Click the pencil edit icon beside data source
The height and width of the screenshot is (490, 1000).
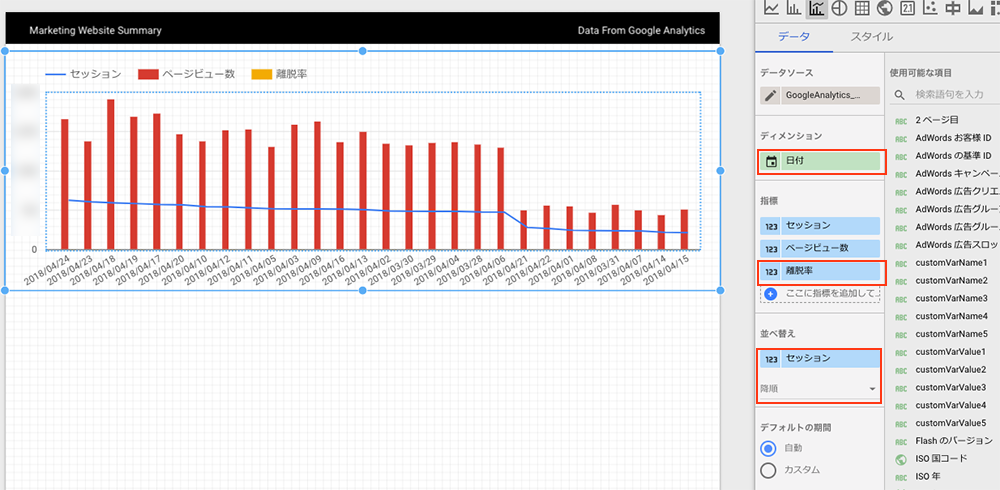pos(770,96)
